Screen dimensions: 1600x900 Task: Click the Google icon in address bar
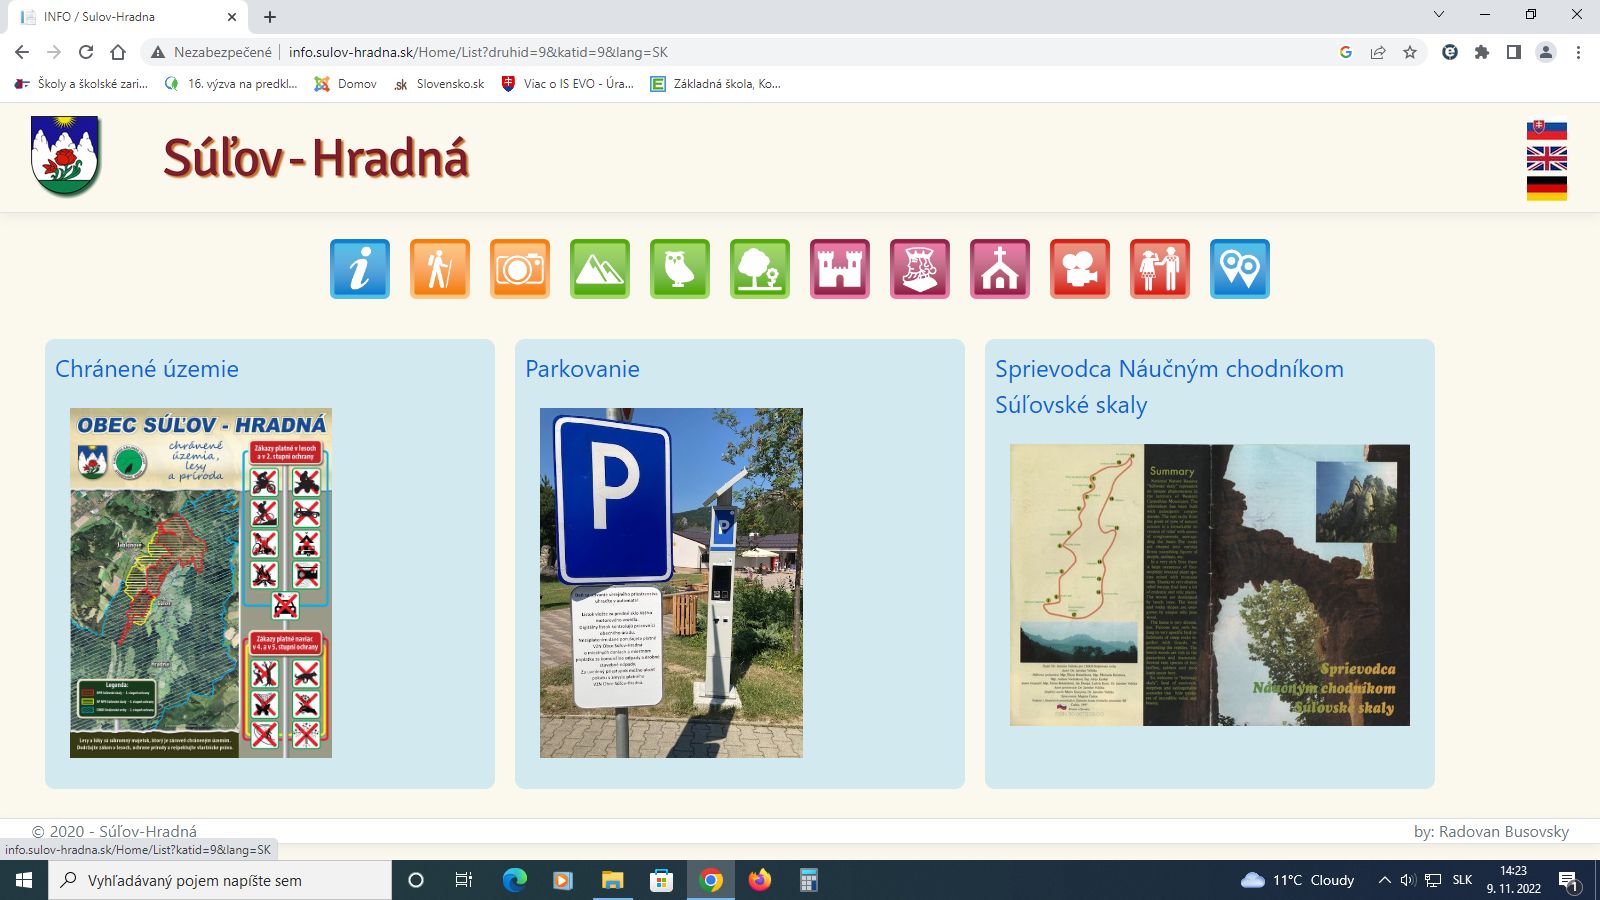click(1346, 52)
